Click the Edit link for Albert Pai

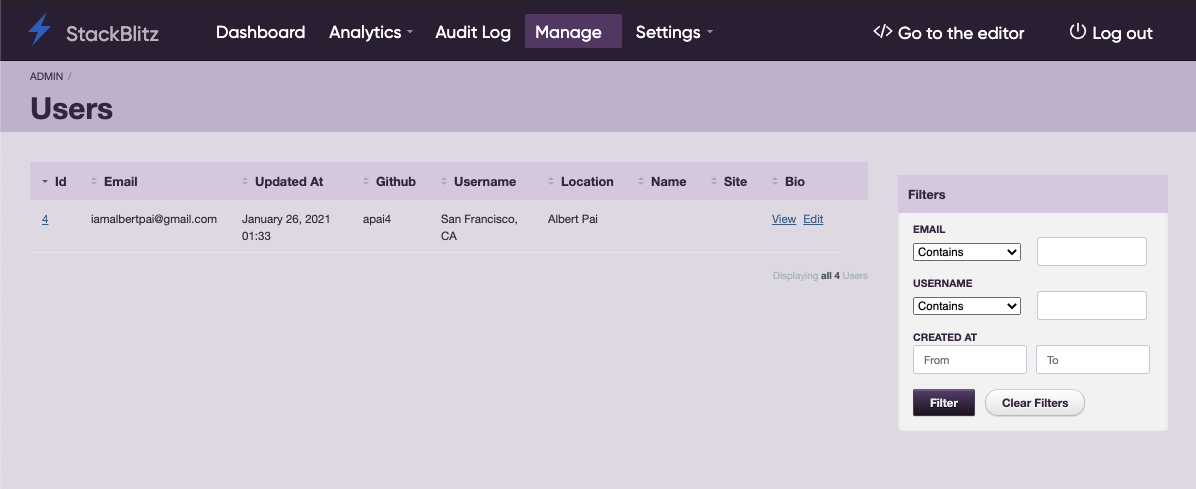tap(813, 219)
